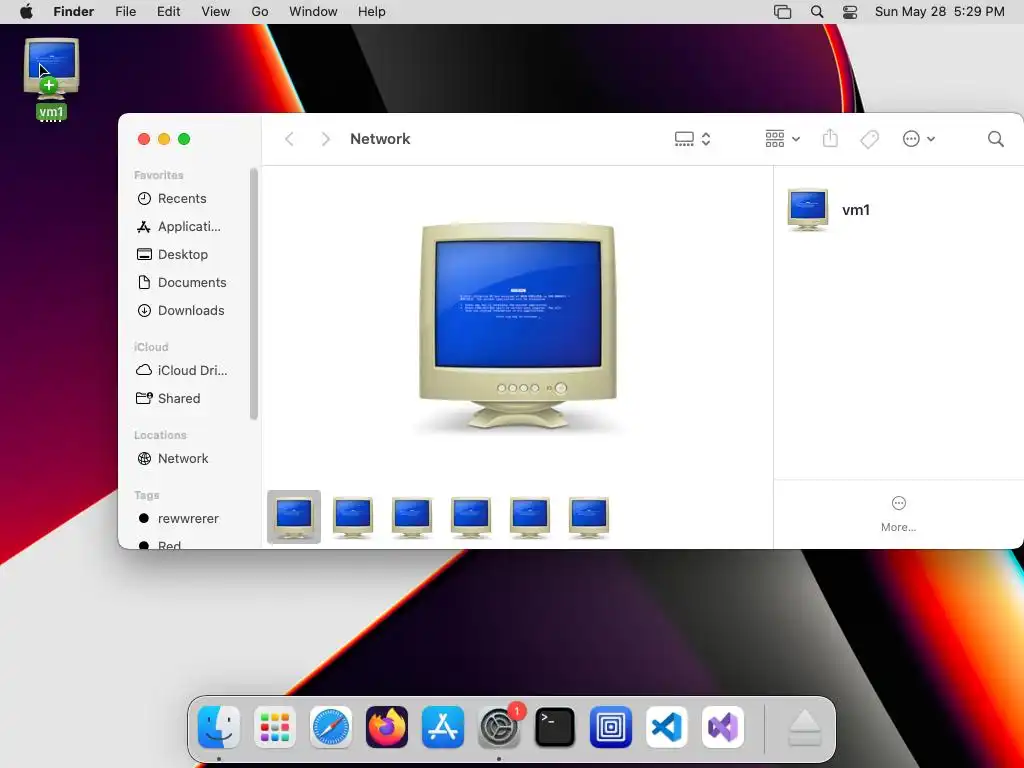This screenshot has width=1024, height=768.
Task: Select the sixth gallery thumbnail
Action: (588, 517)
